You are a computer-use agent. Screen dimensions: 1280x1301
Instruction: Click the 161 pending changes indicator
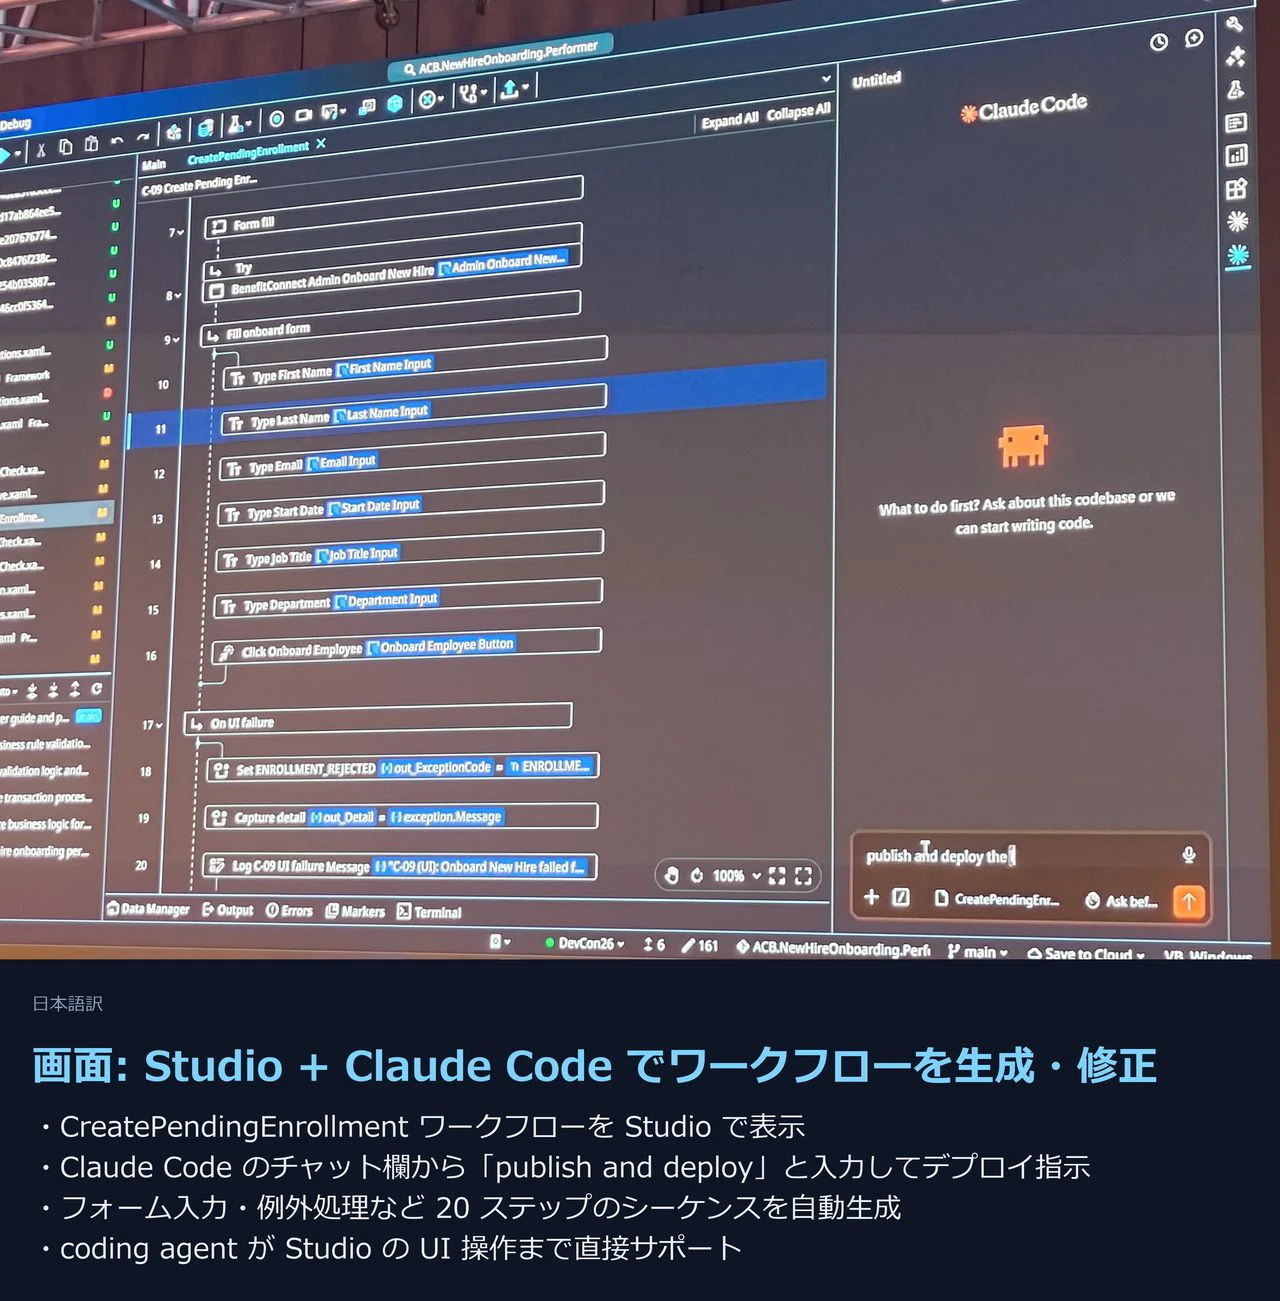pyautogui.click(x=700, y=945)
